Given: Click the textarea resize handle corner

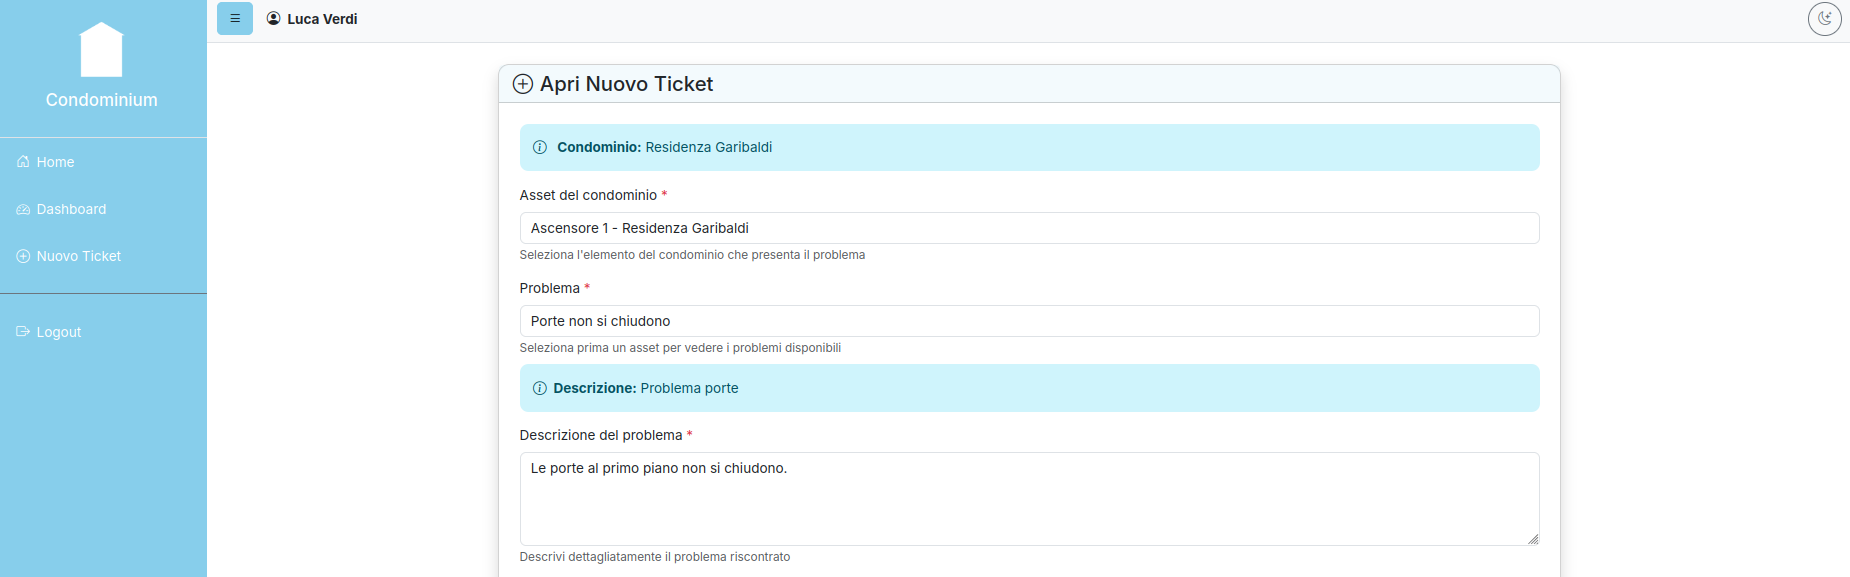Looking at the screenshot, I should pyautogui.click(x=1533, y=539).
